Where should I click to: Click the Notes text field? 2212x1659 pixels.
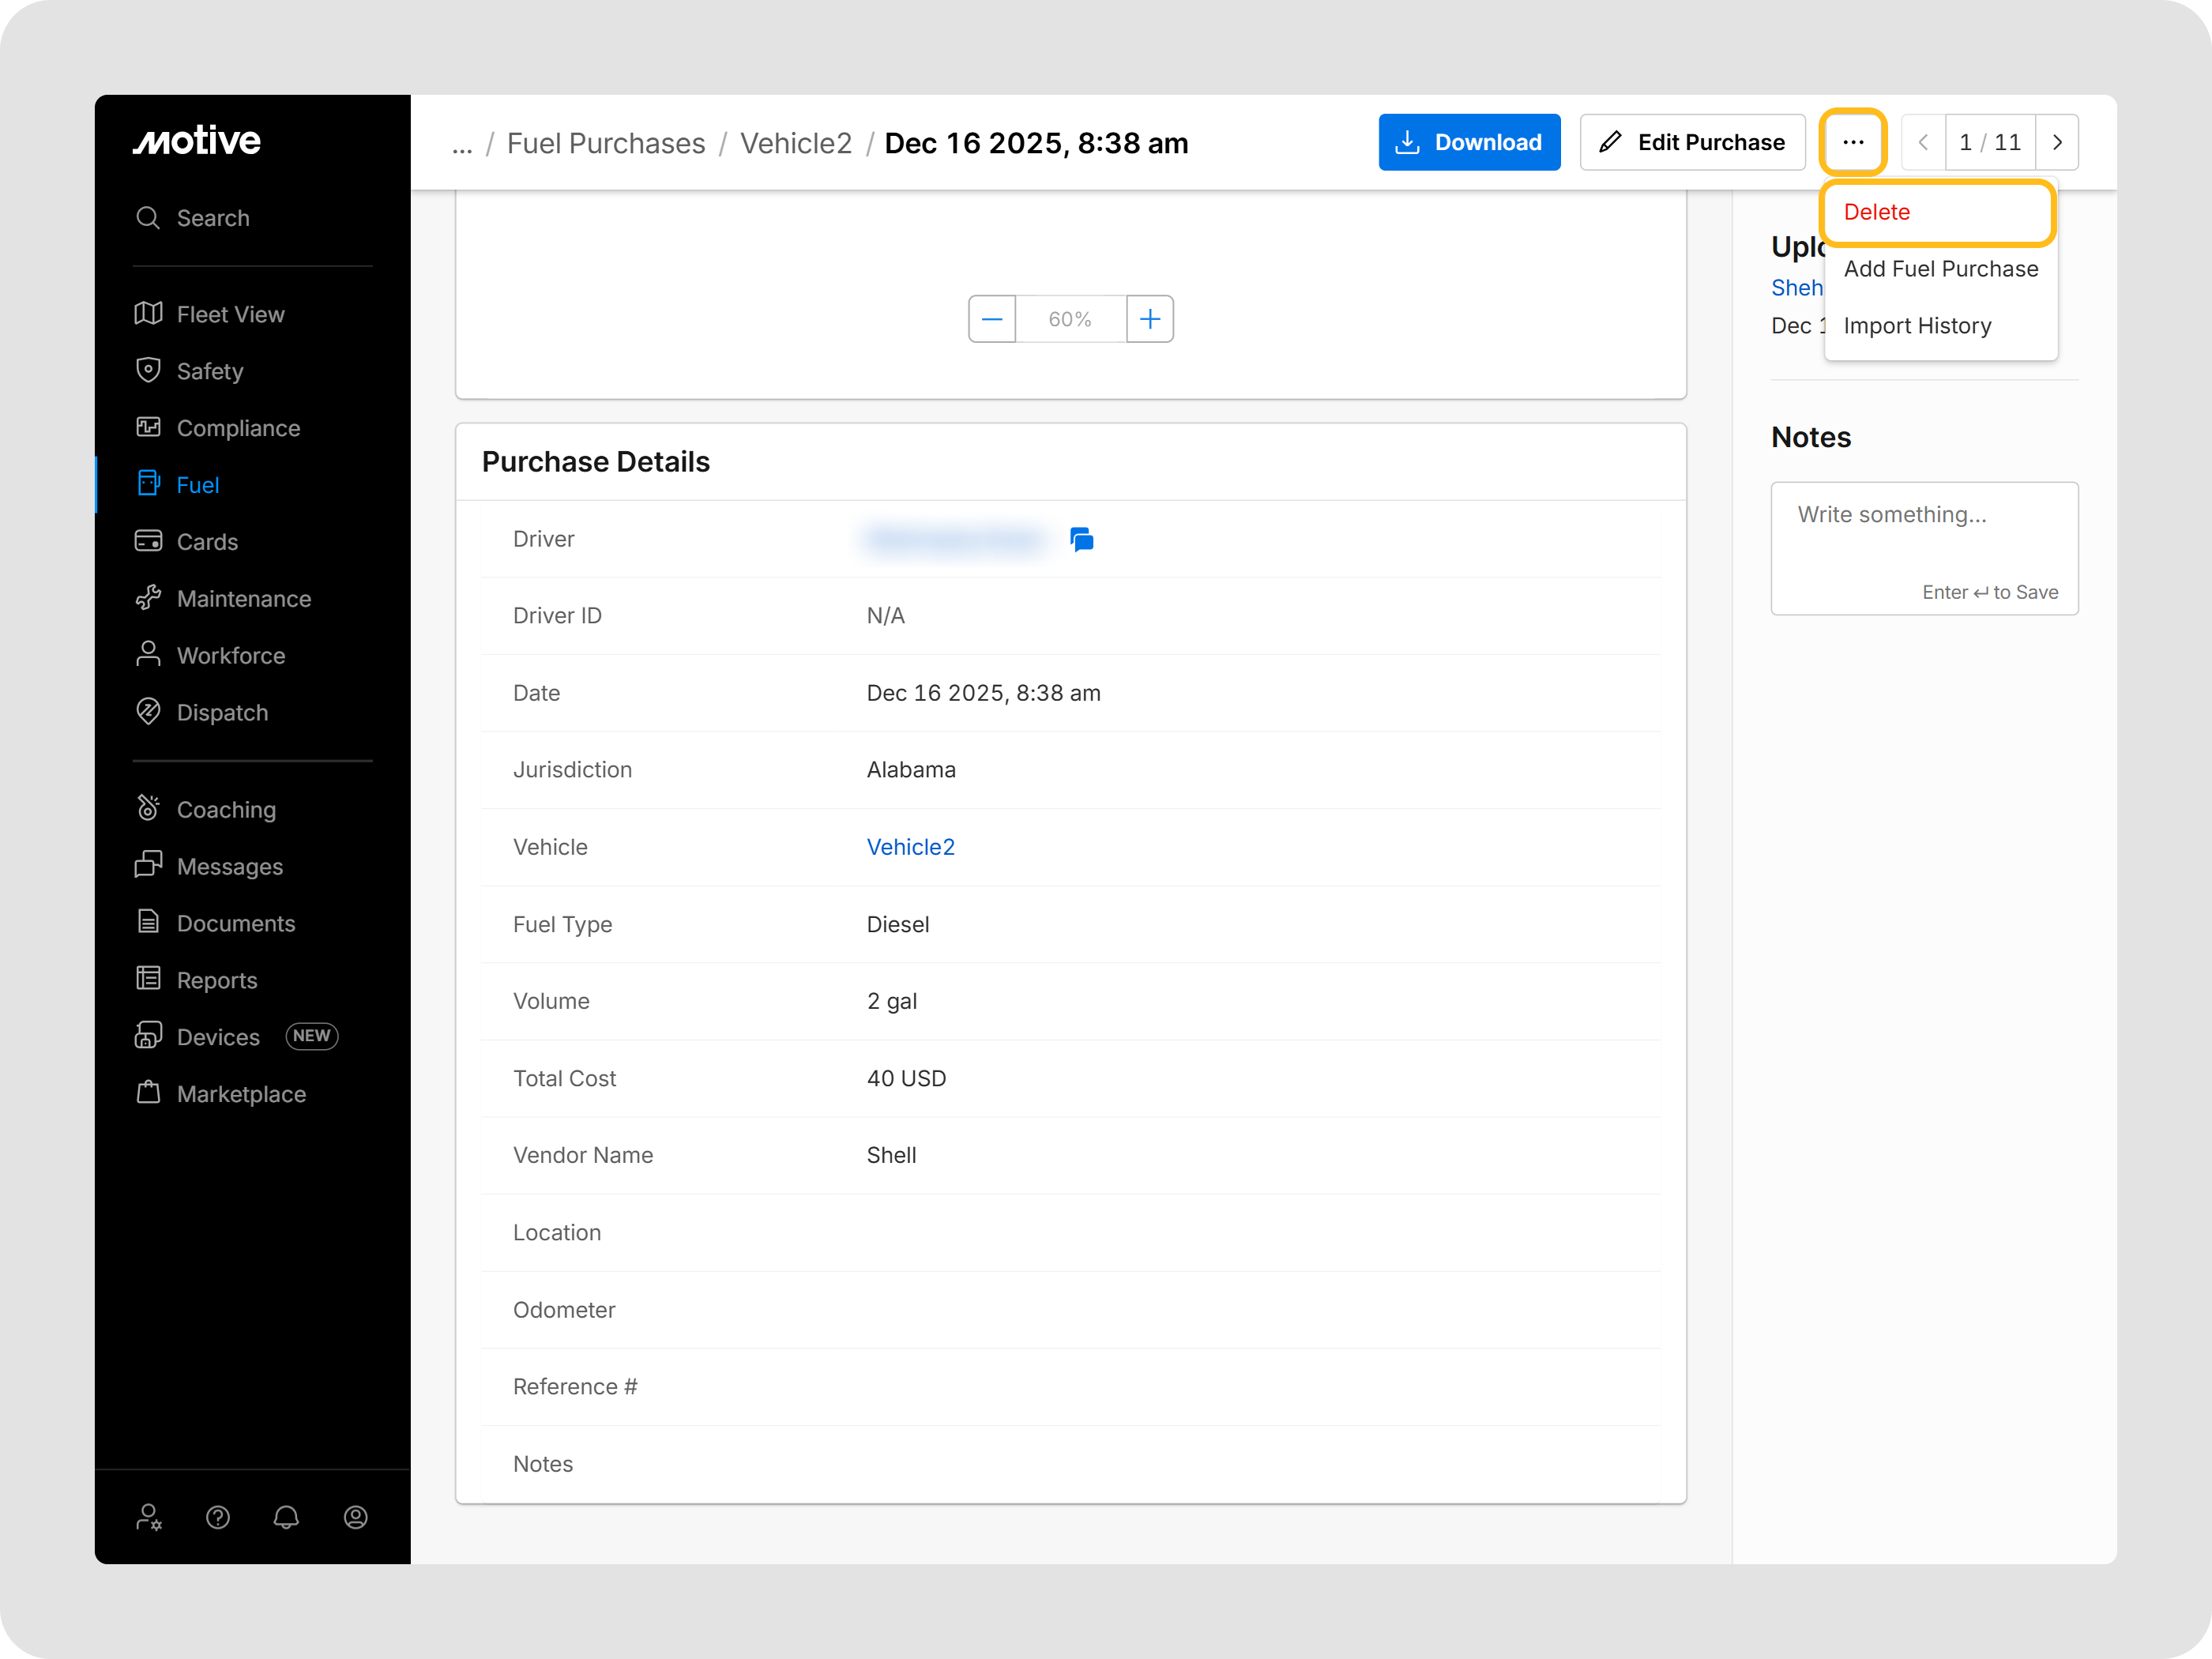(x=1923, y=535)
